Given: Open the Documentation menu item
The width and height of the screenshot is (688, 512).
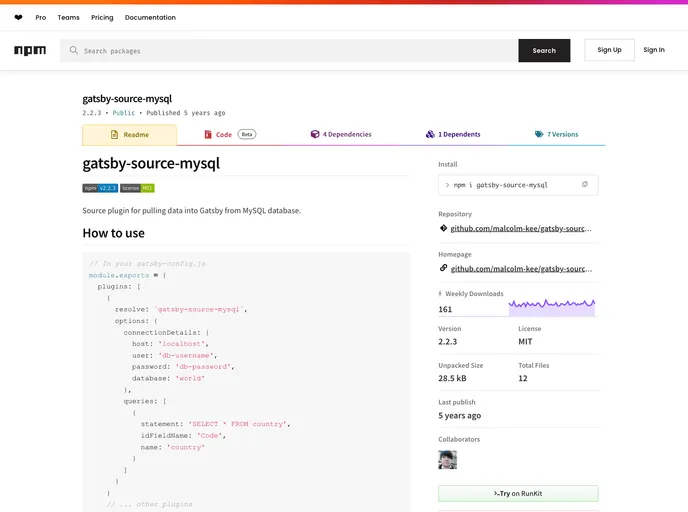Looking at the screenshot, I should [x=150, y=18].
